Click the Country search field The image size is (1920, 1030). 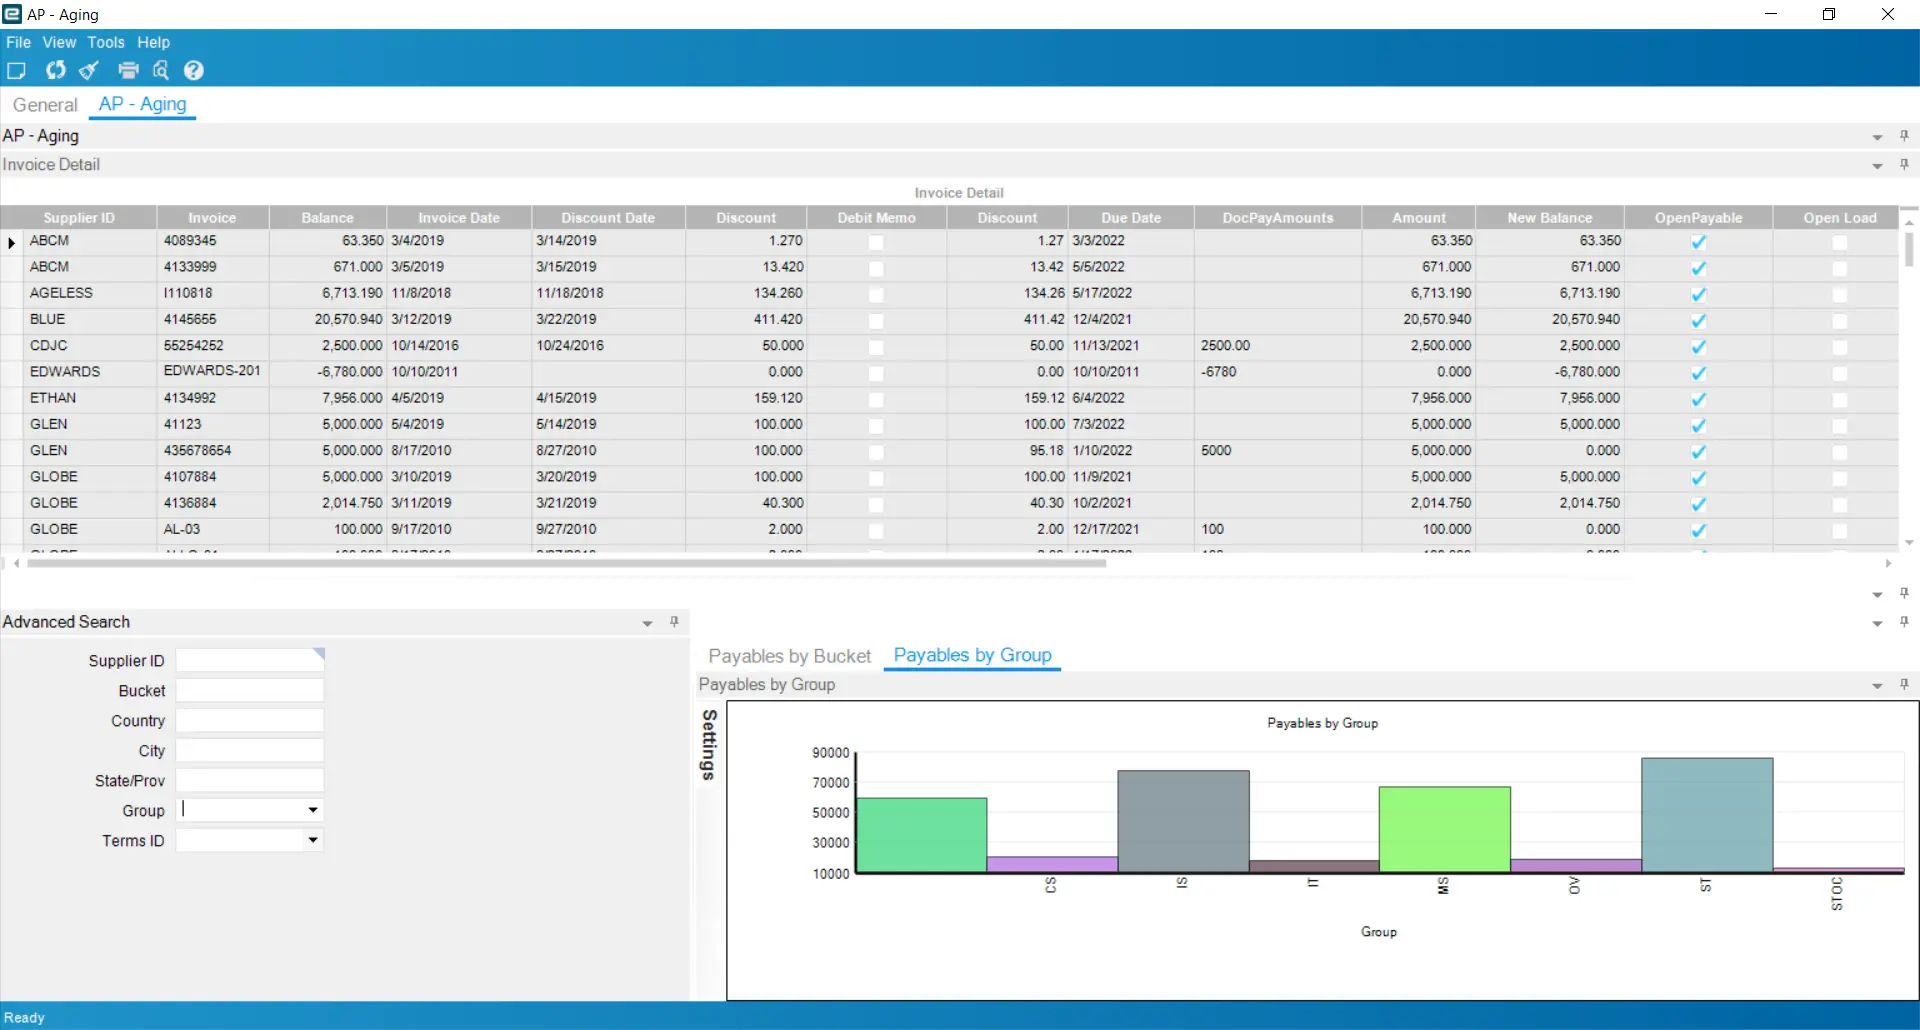tap(250, 720)
